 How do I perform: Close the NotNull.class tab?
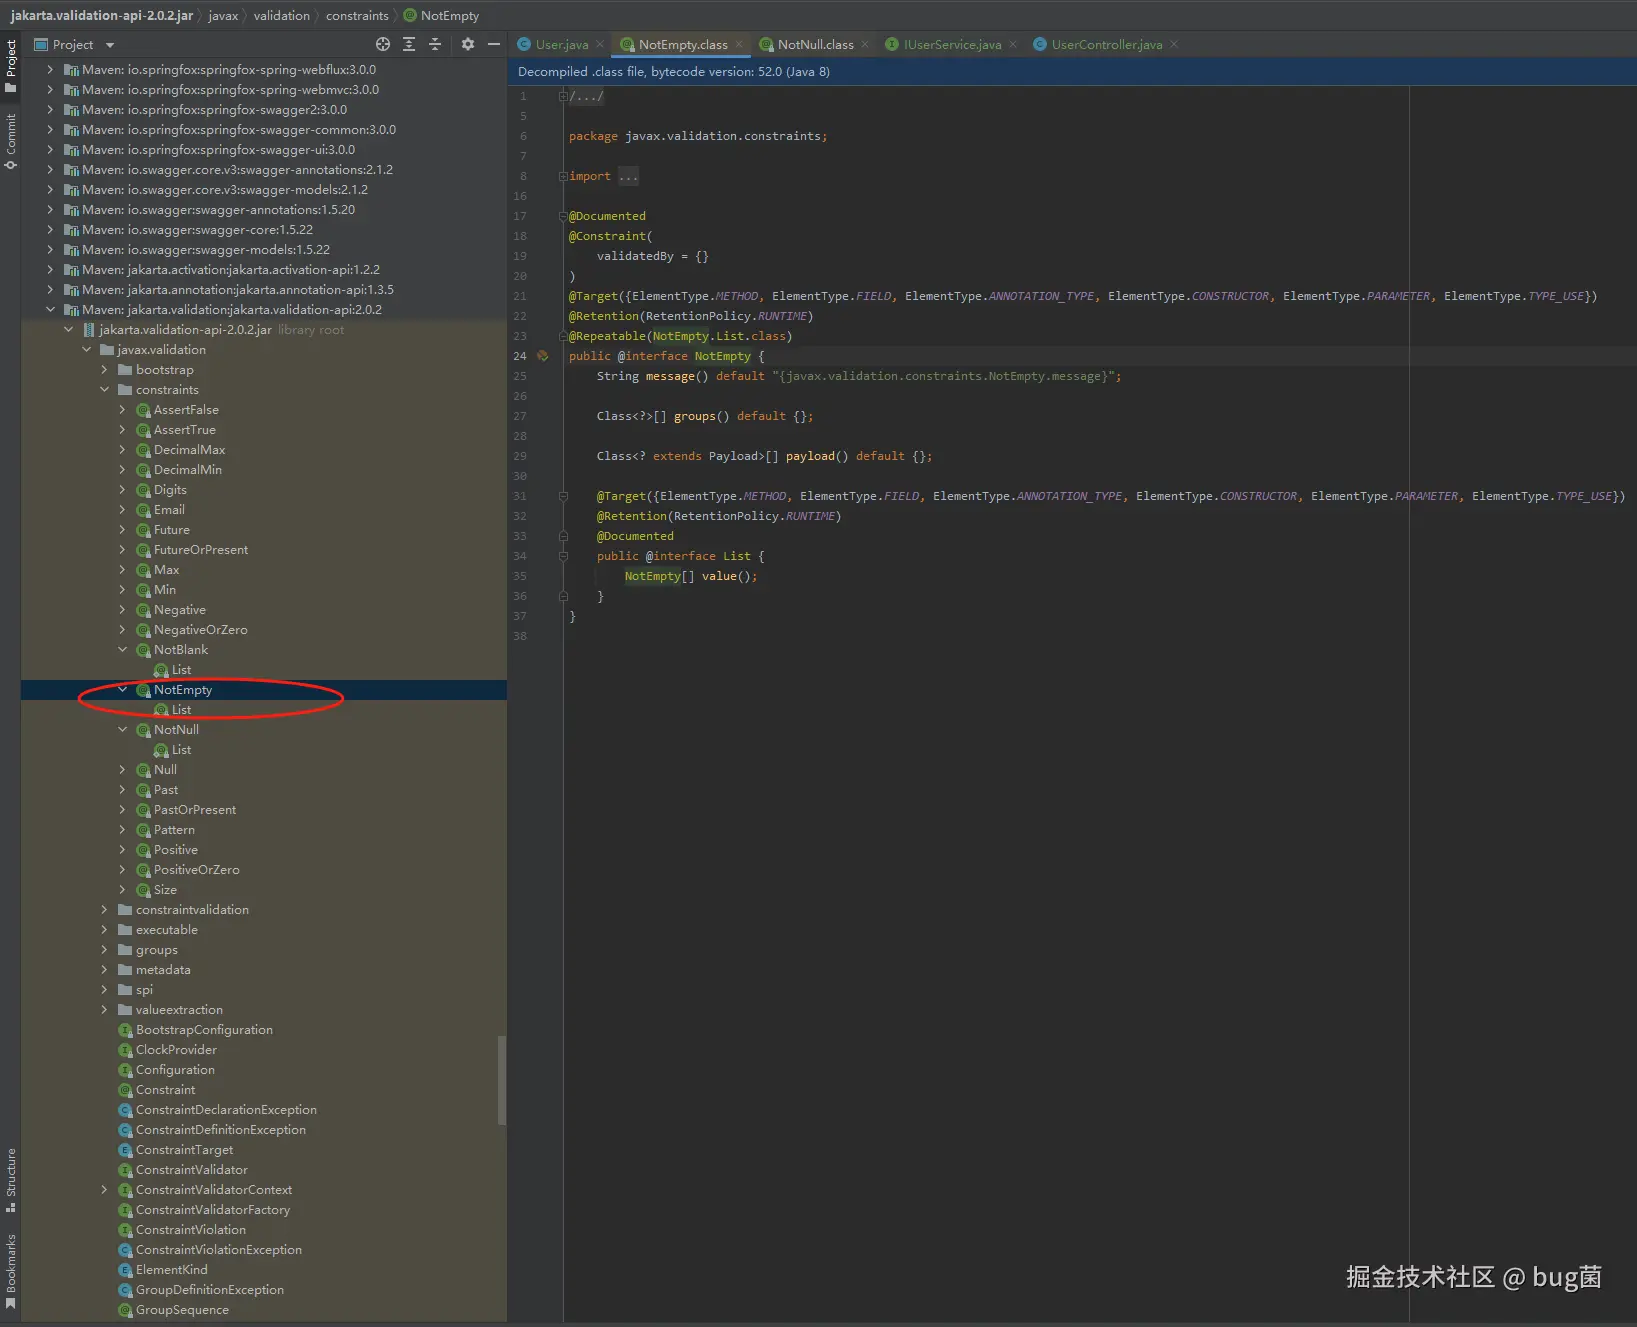865,45
